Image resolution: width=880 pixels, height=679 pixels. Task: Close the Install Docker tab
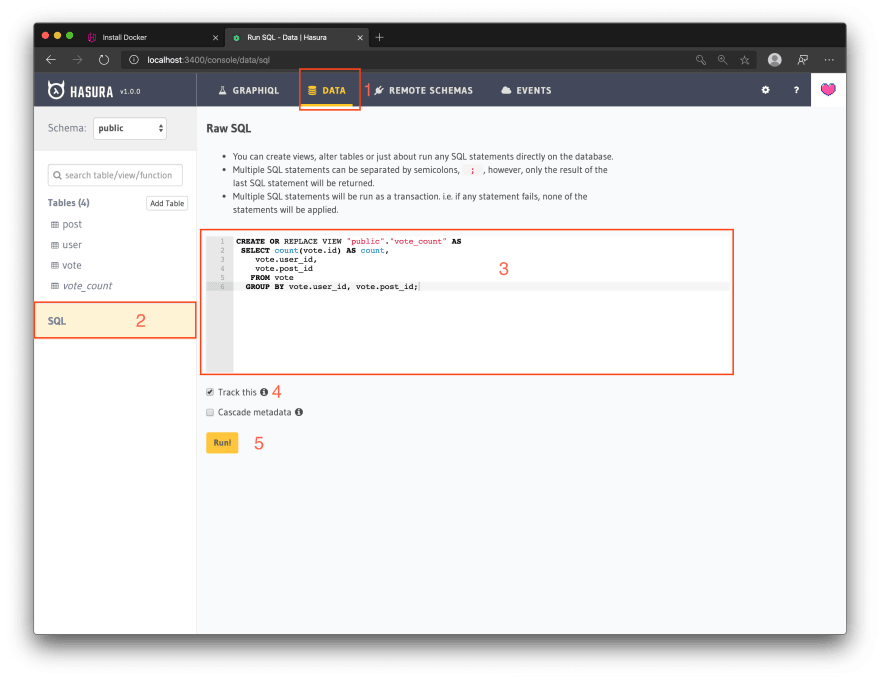point(216,38)
